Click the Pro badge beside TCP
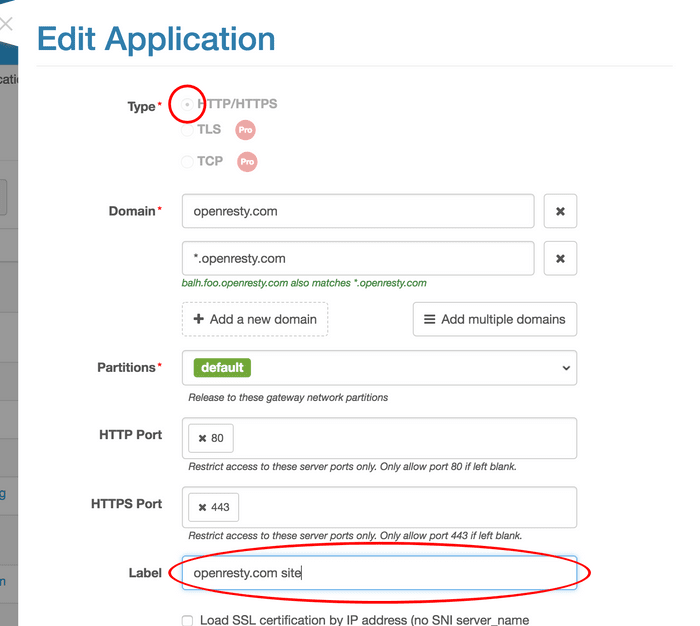Image resolution: width=700 pixels, height=626 pixels. click(x=247, y=162)
